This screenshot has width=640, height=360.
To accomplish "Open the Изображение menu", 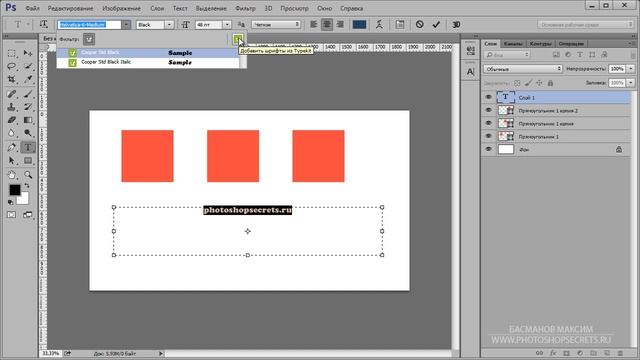I will 121,8.
